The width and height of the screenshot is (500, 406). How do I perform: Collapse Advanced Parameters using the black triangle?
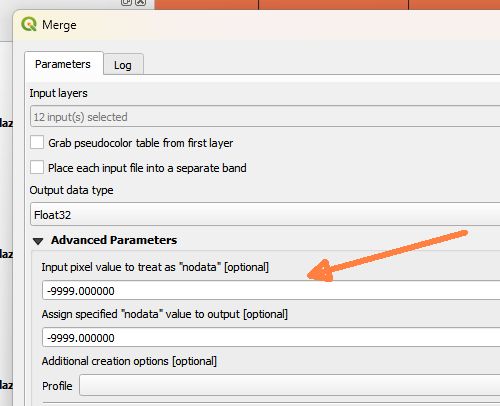38,241
